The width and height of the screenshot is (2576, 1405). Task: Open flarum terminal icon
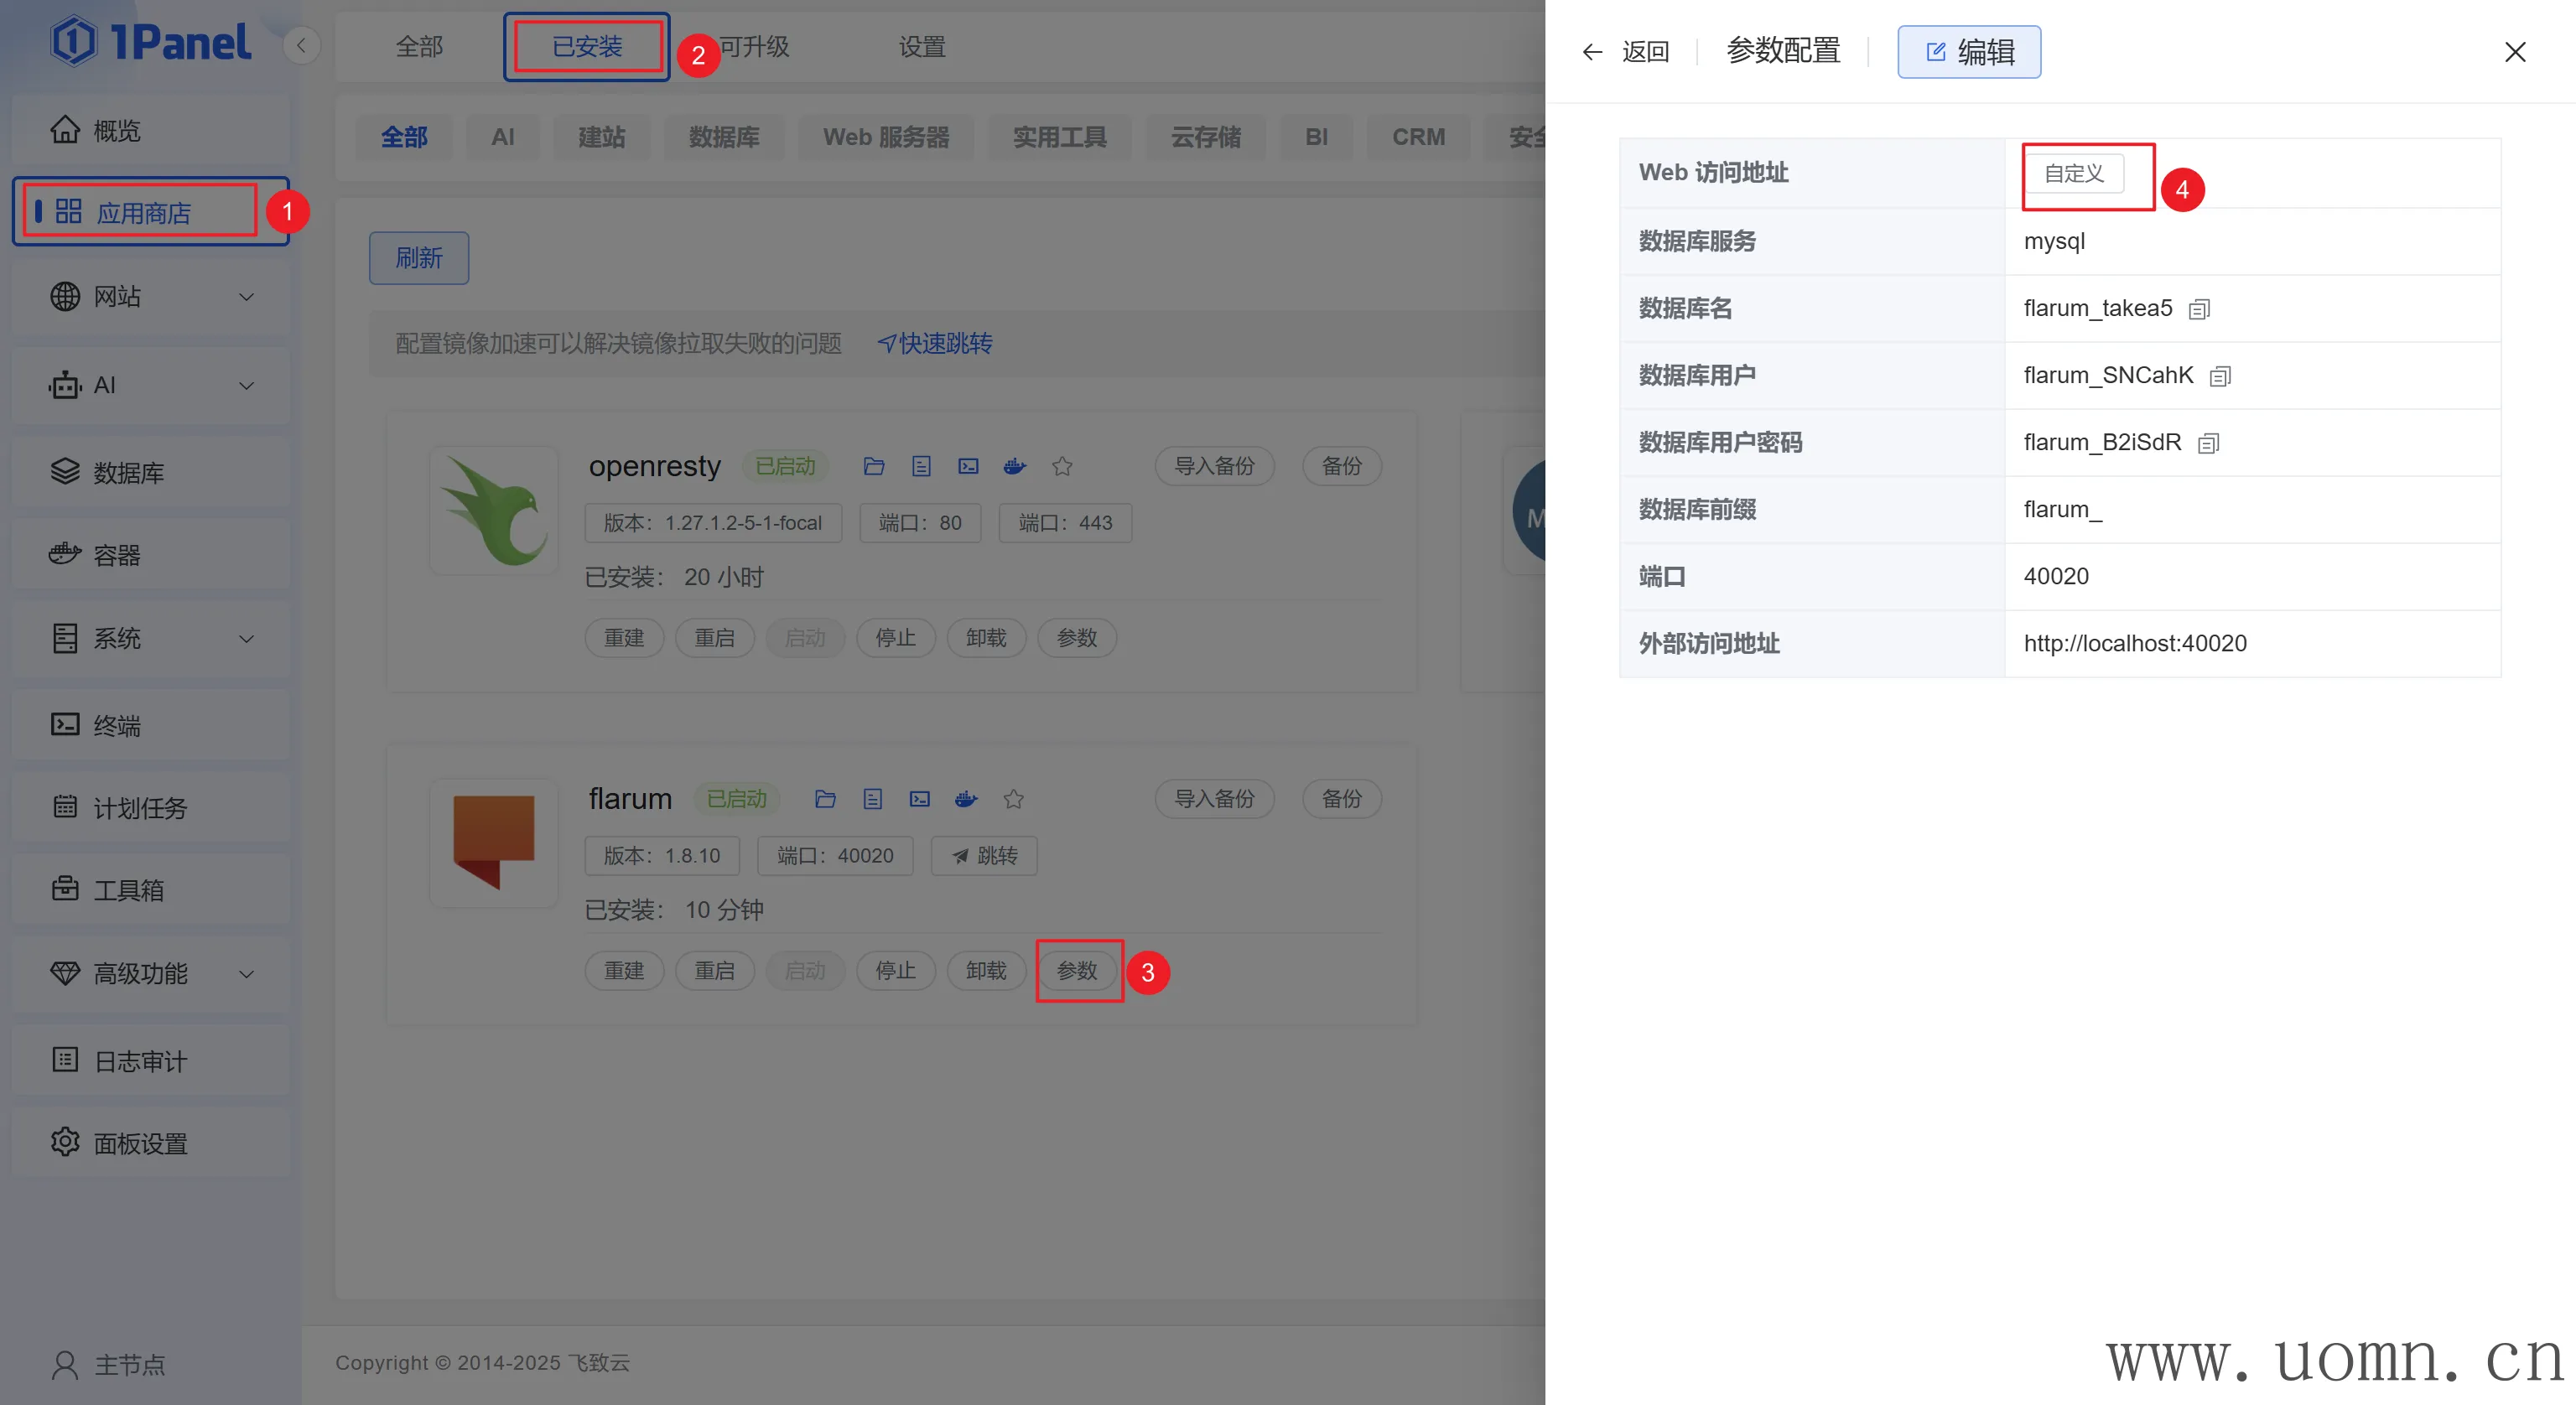pos(919,799)
